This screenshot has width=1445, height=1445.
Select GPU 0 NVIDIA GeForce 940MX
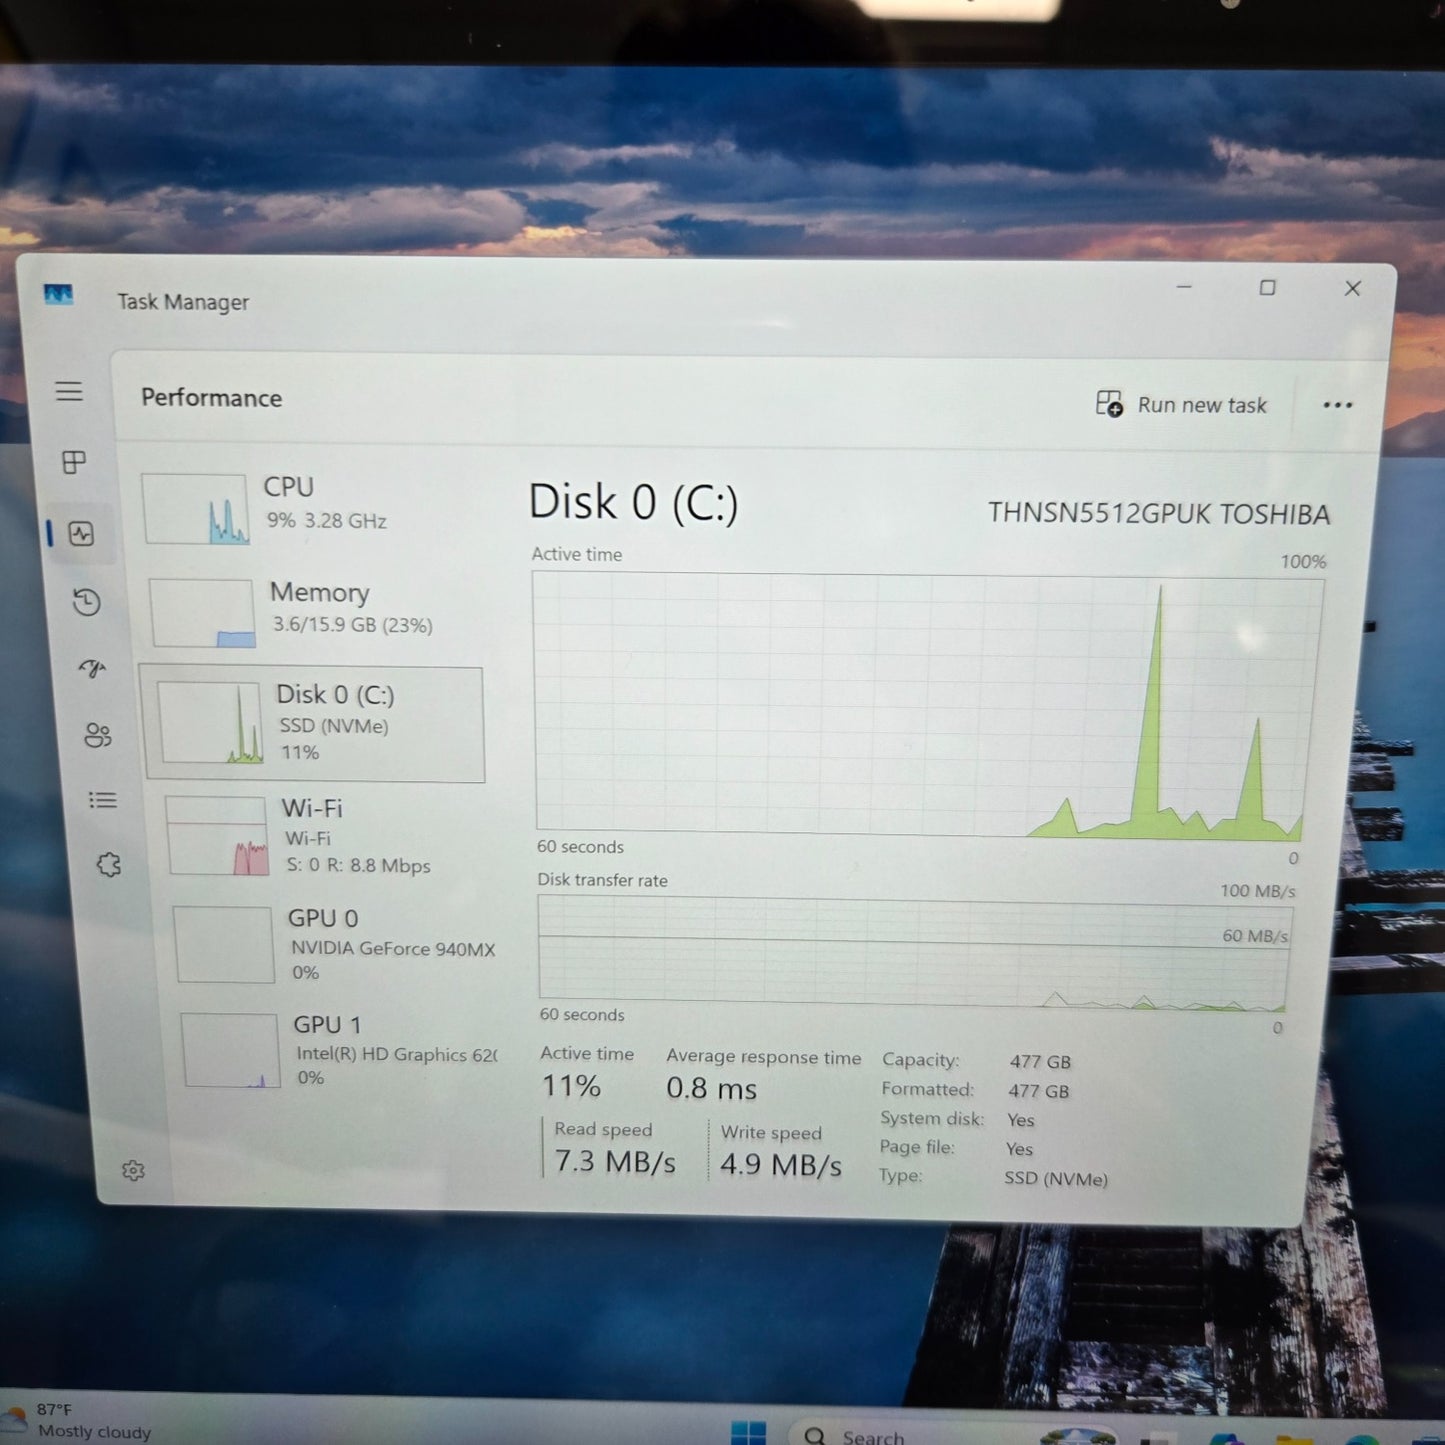tap(336, 944)
